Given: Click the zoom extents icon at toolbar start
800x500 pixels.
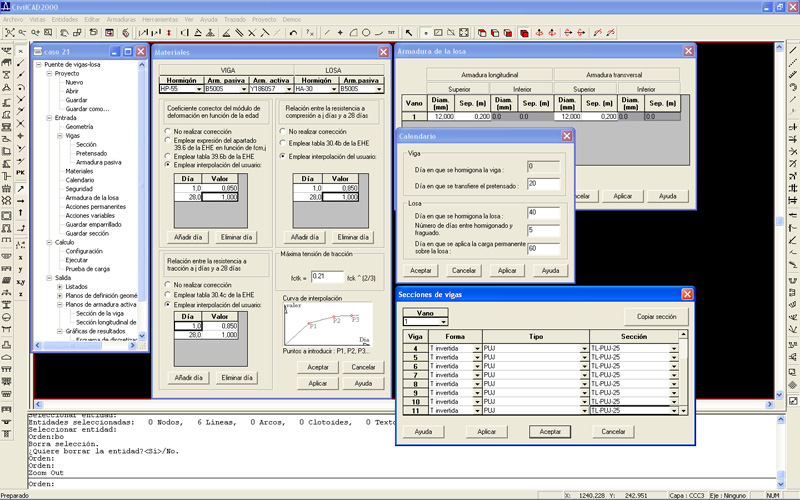Looking at the screenshot, I should 8,32.
